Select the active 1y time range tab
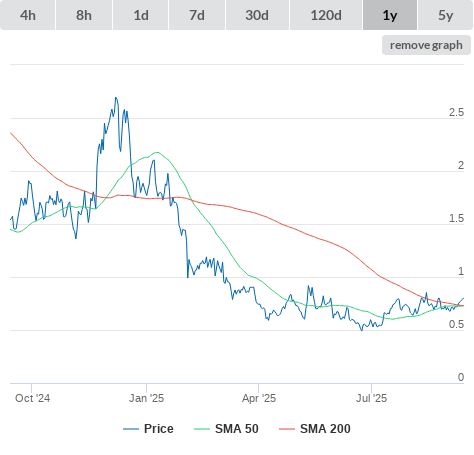Screen dimensions: 474x455 [390, 15]
